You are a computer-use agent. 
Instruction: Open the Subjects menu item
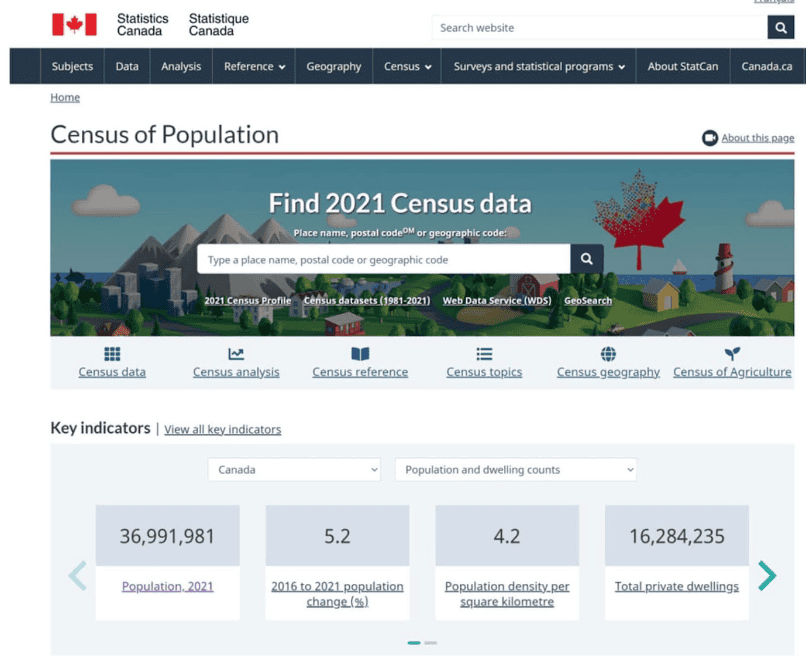72,66
